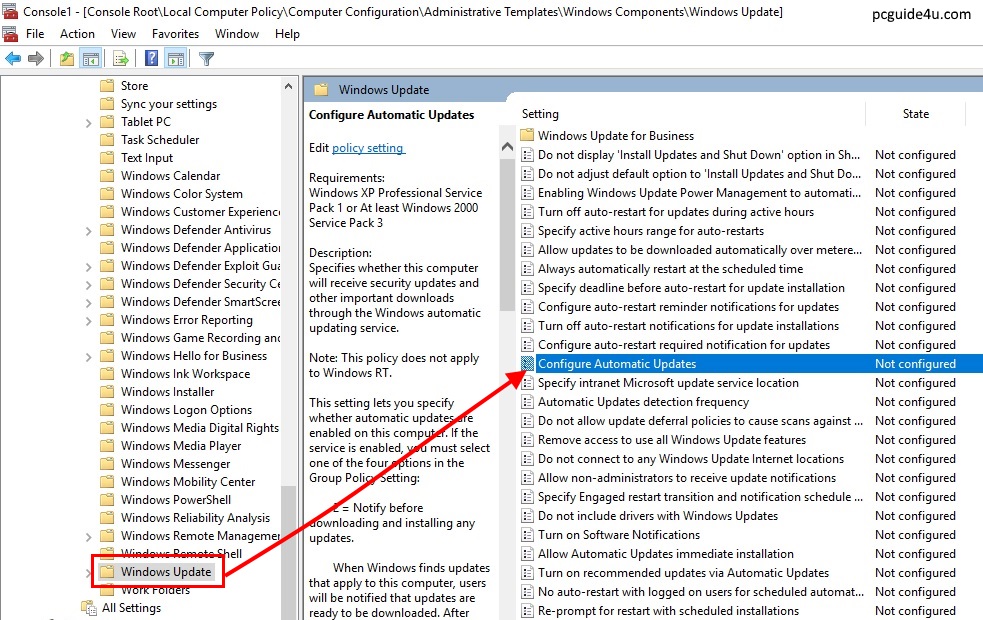Image resolution: width=983 pixels, height=620 pixels.
Task: Click the Export List toolbar icon
Action: pos(120,58)
